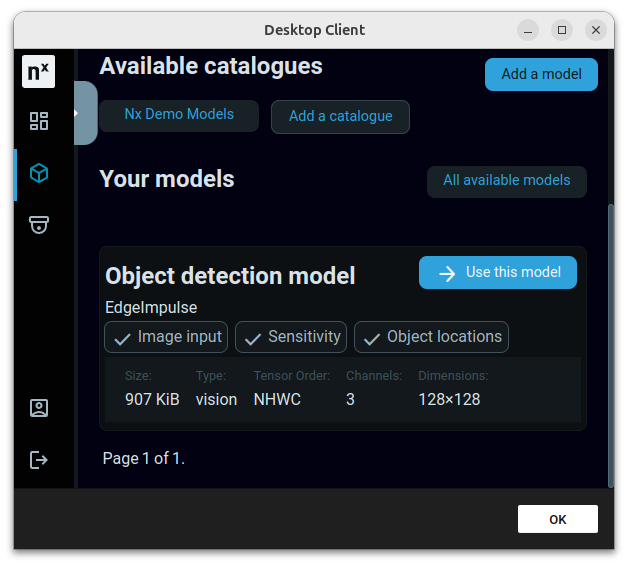Viewport: 628px width, 566px height.
Task: Click the Object detection model title
Action: pos(230,276)
